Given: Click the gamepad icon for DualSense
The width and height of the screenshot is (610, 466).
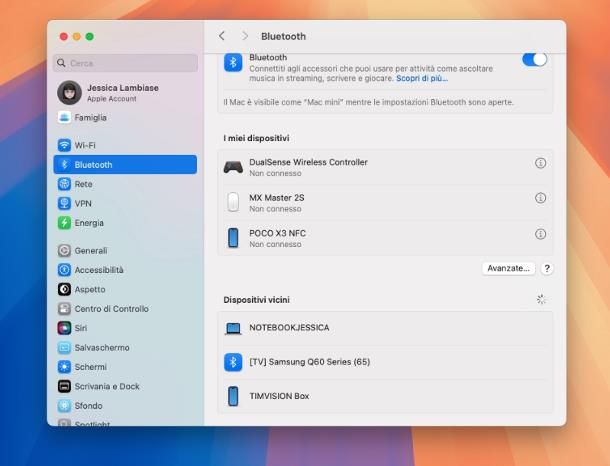Looking at the screenshot, I should [233, 167].
